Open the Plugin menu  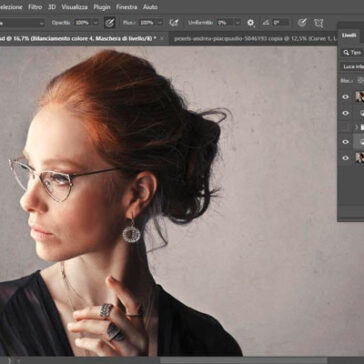[x=102, y=7]
